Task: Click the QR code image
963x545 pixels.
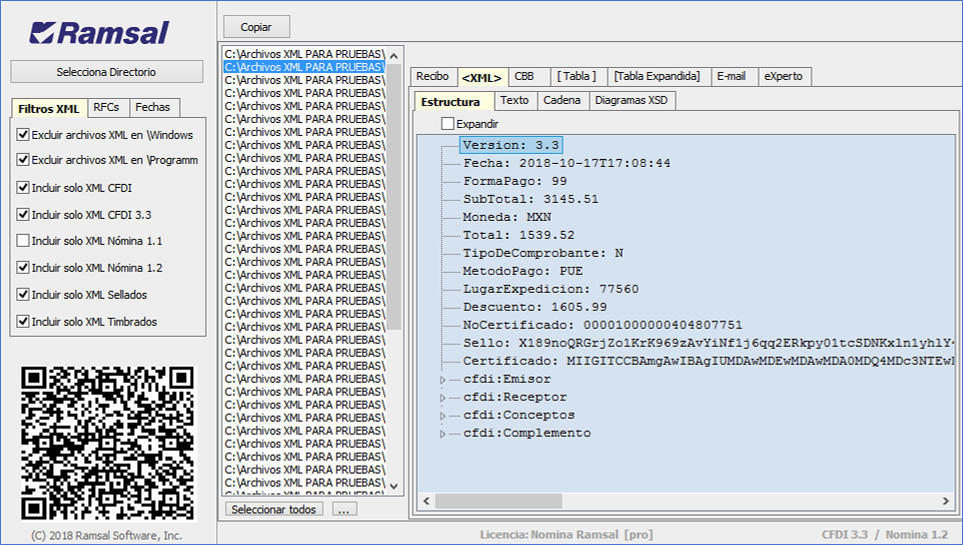Action: point(107,443)
